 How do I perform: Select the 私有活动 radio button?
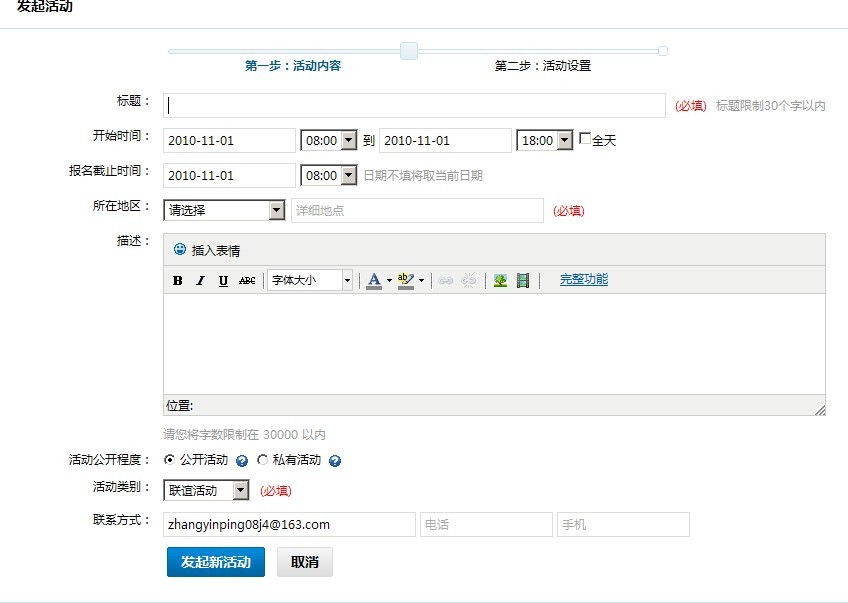pos(262,460)
